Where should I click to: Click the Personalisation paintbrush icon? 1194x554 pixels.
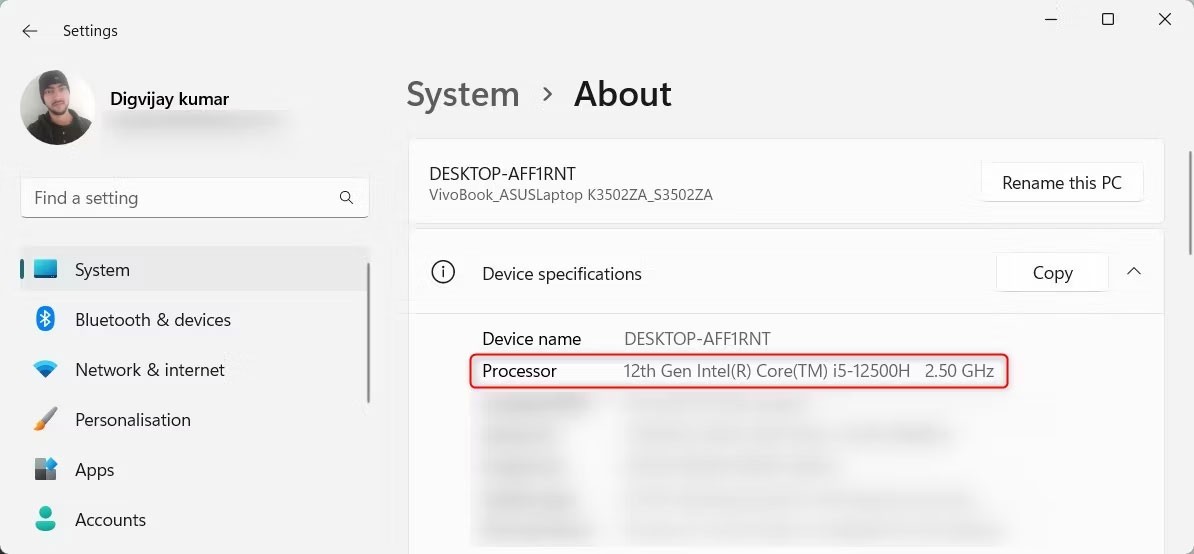(x=45, y=420)
